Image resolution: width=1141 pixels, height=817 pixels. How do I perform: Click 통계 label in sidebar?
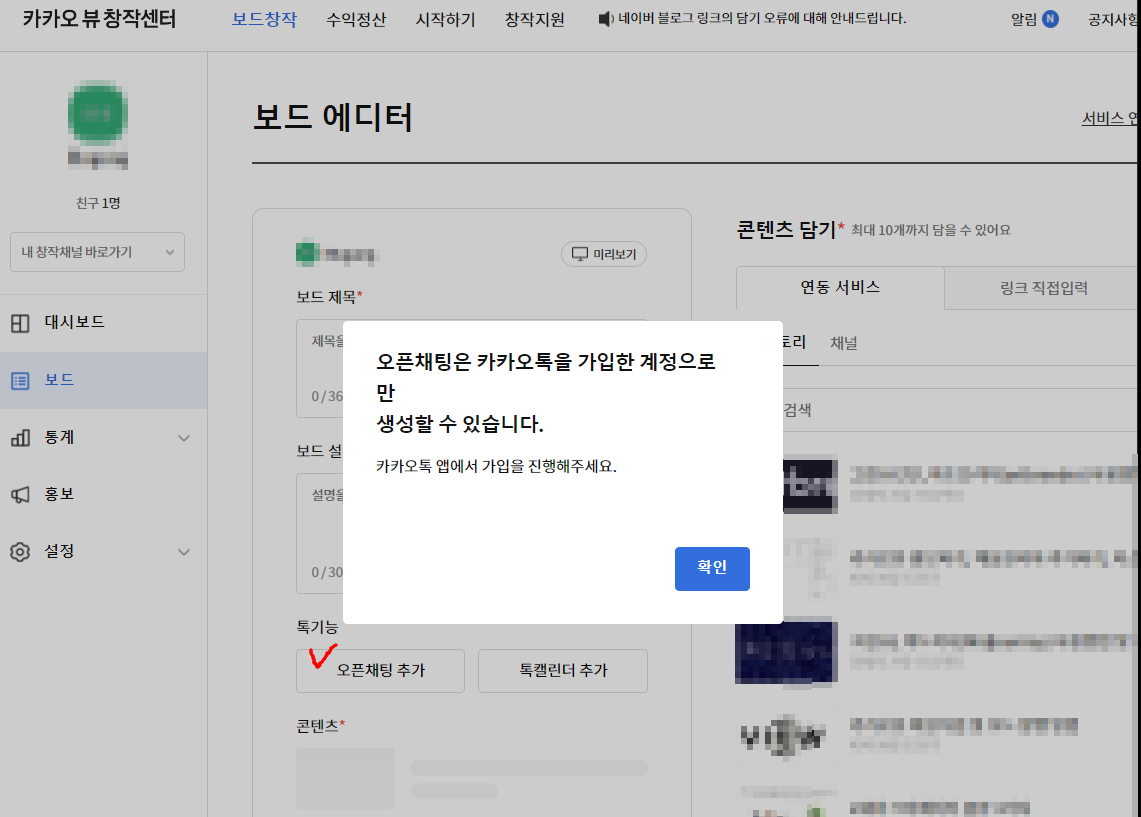[x=60, y=437]
